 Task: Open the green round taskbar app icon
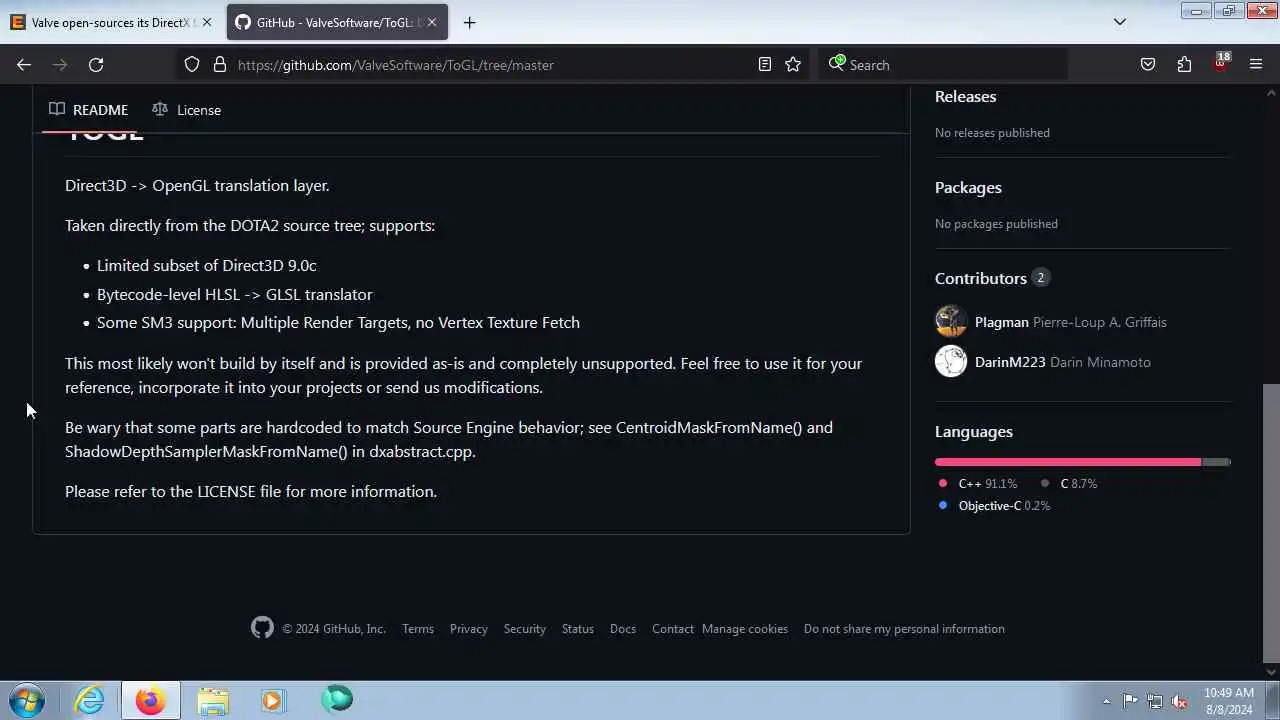pyautogui.click(x=337, y=700)
